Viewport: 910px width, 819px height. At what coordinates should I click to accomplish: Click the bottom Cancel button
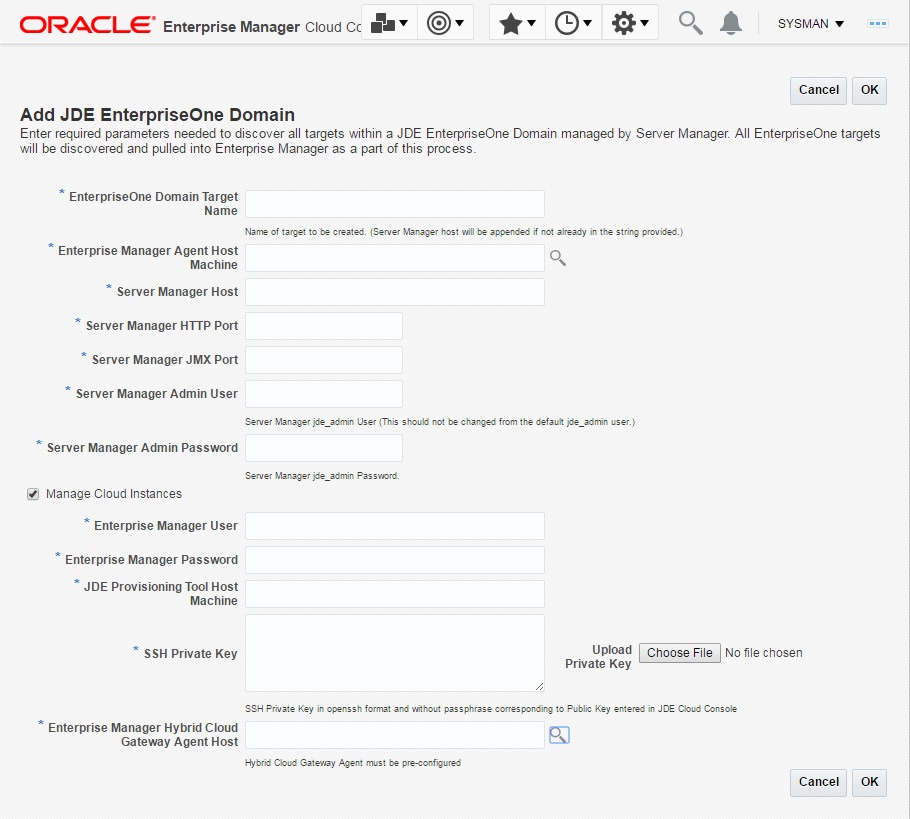tap(818, 782)
